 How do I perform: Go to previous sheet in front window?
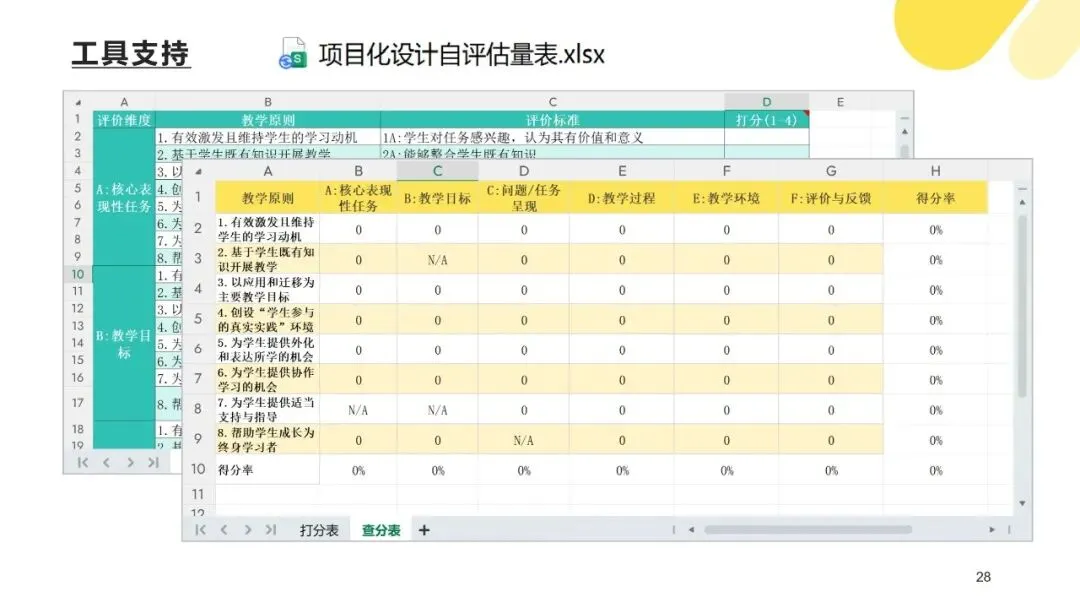coord(224,530)
